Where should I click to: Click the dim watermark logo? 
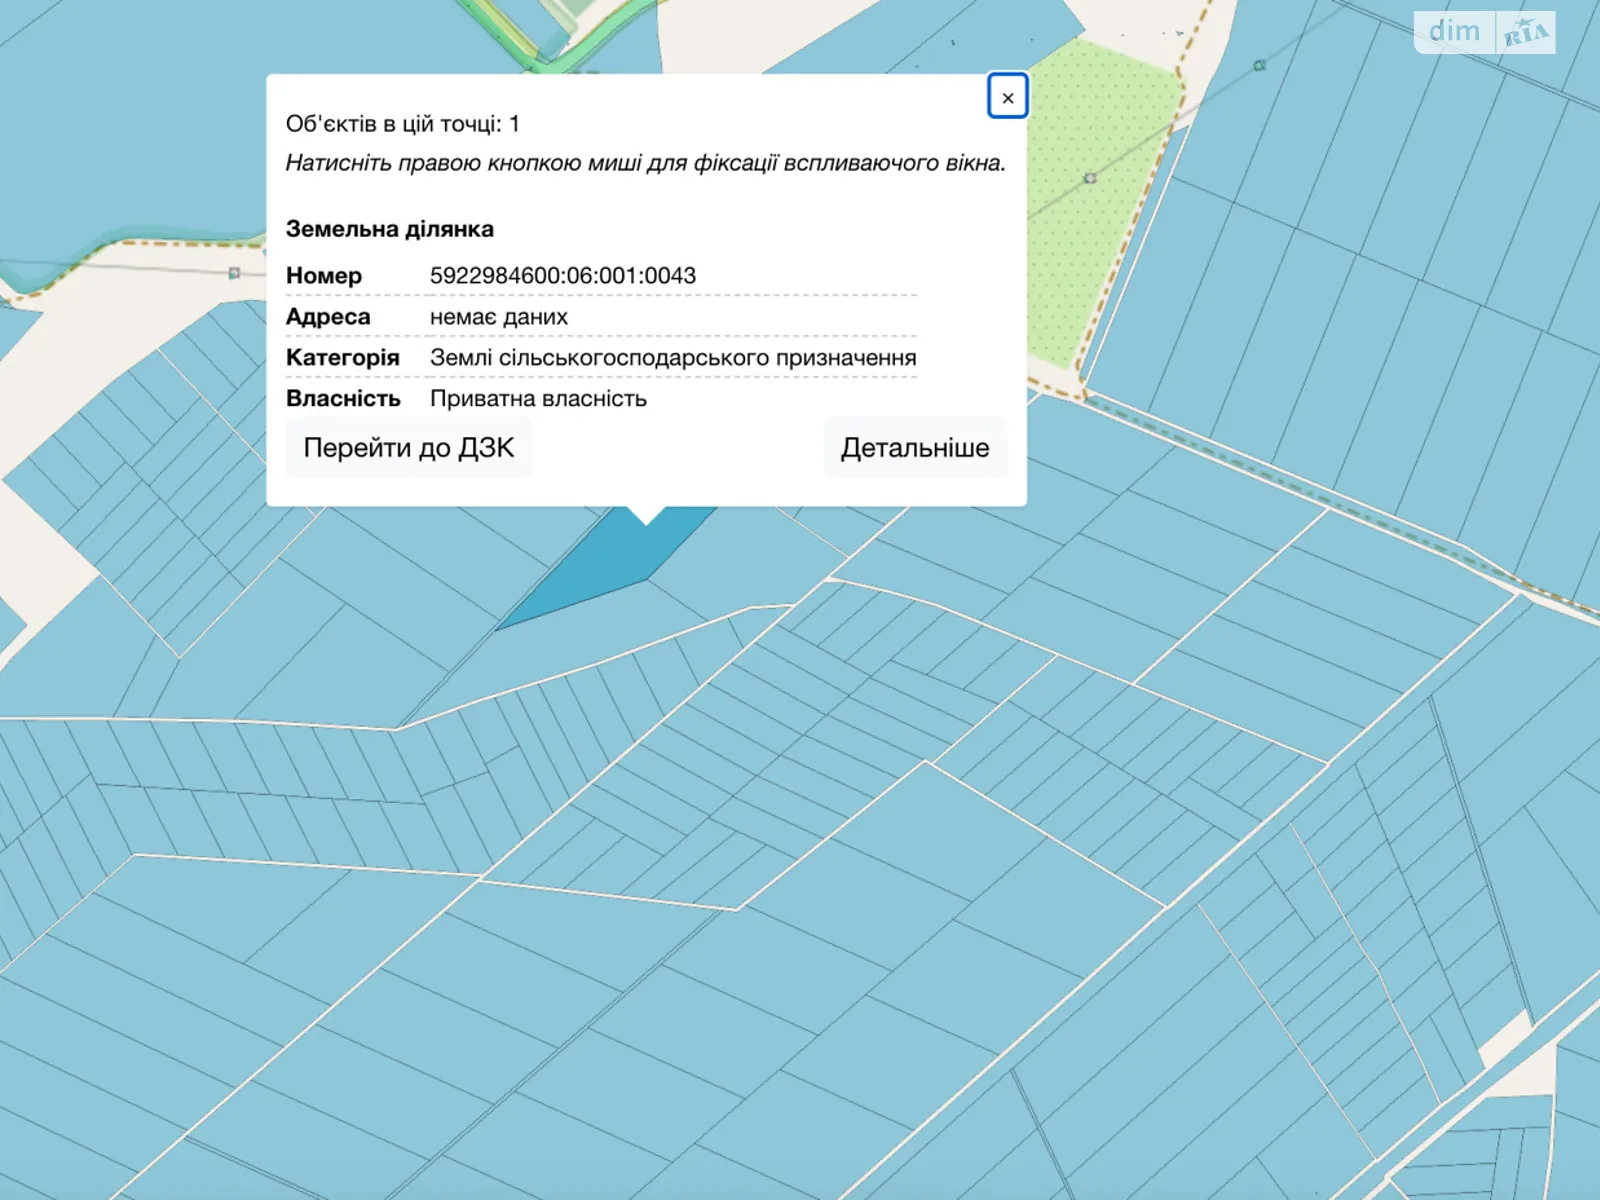pos(1454,32)
